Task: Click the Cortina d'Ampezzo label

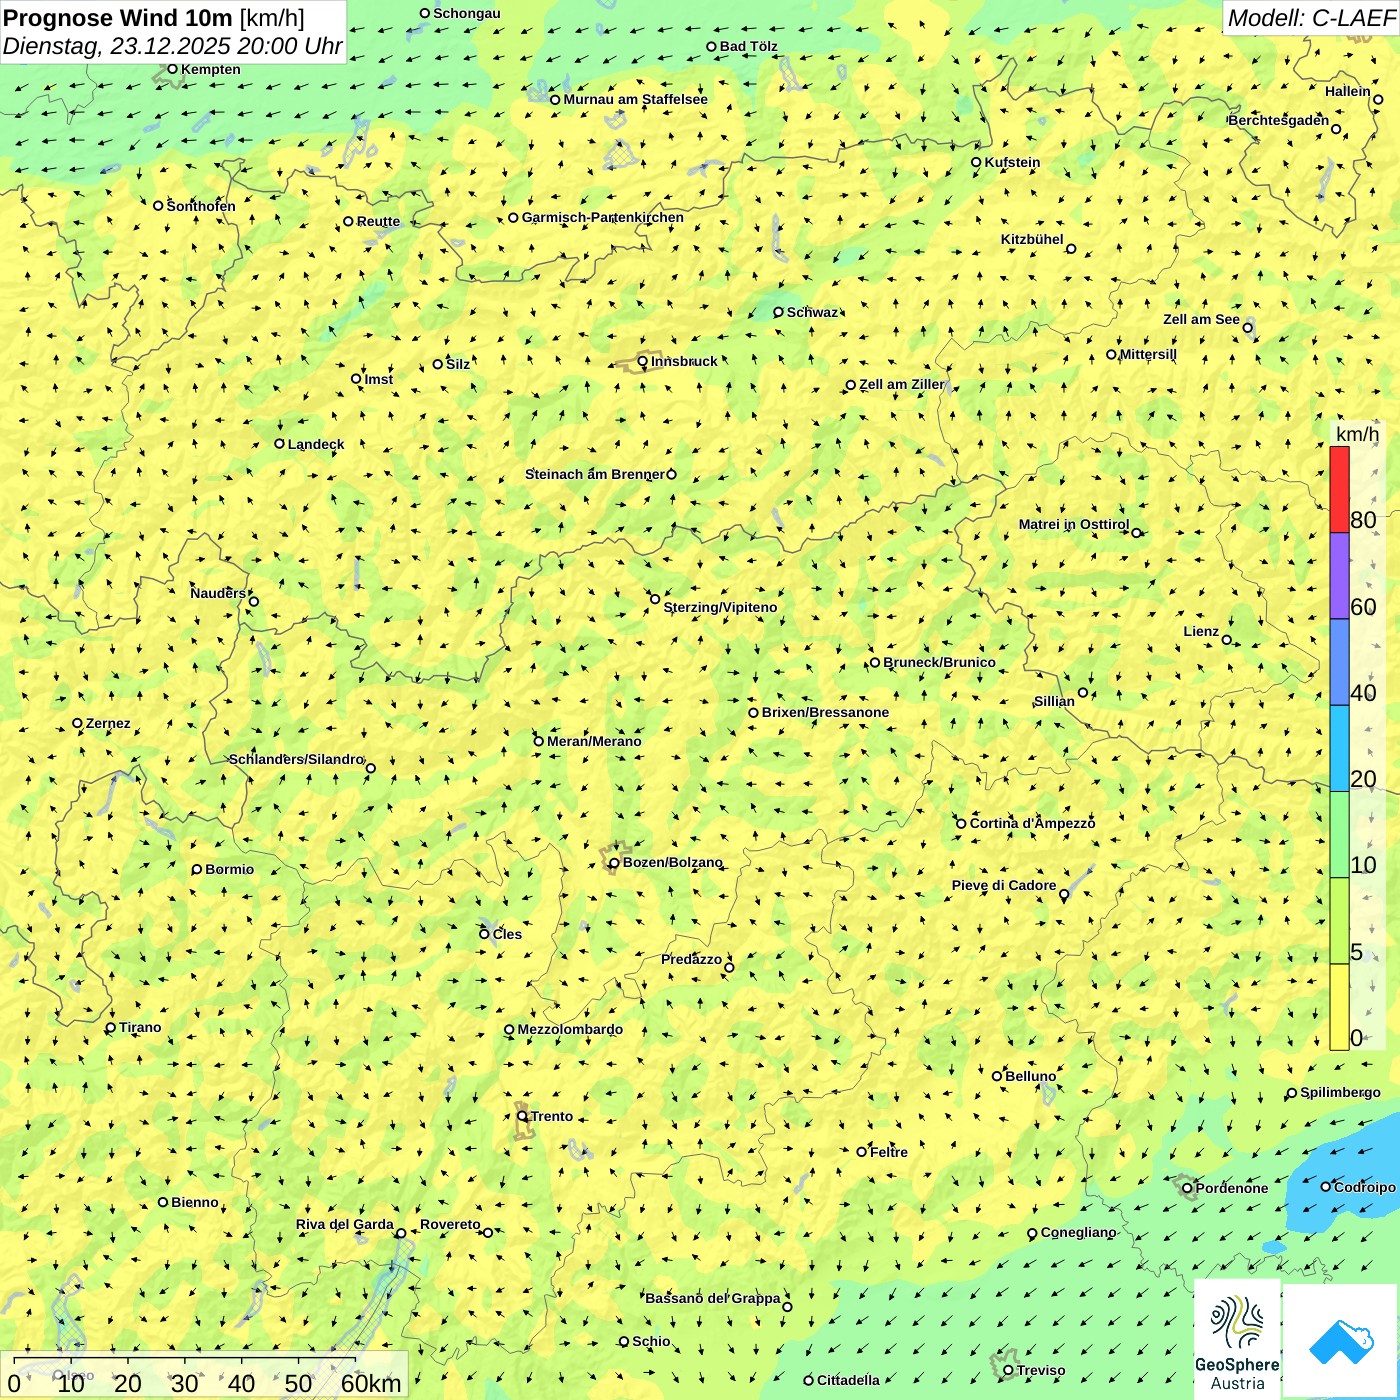Action: (1032, 823)
